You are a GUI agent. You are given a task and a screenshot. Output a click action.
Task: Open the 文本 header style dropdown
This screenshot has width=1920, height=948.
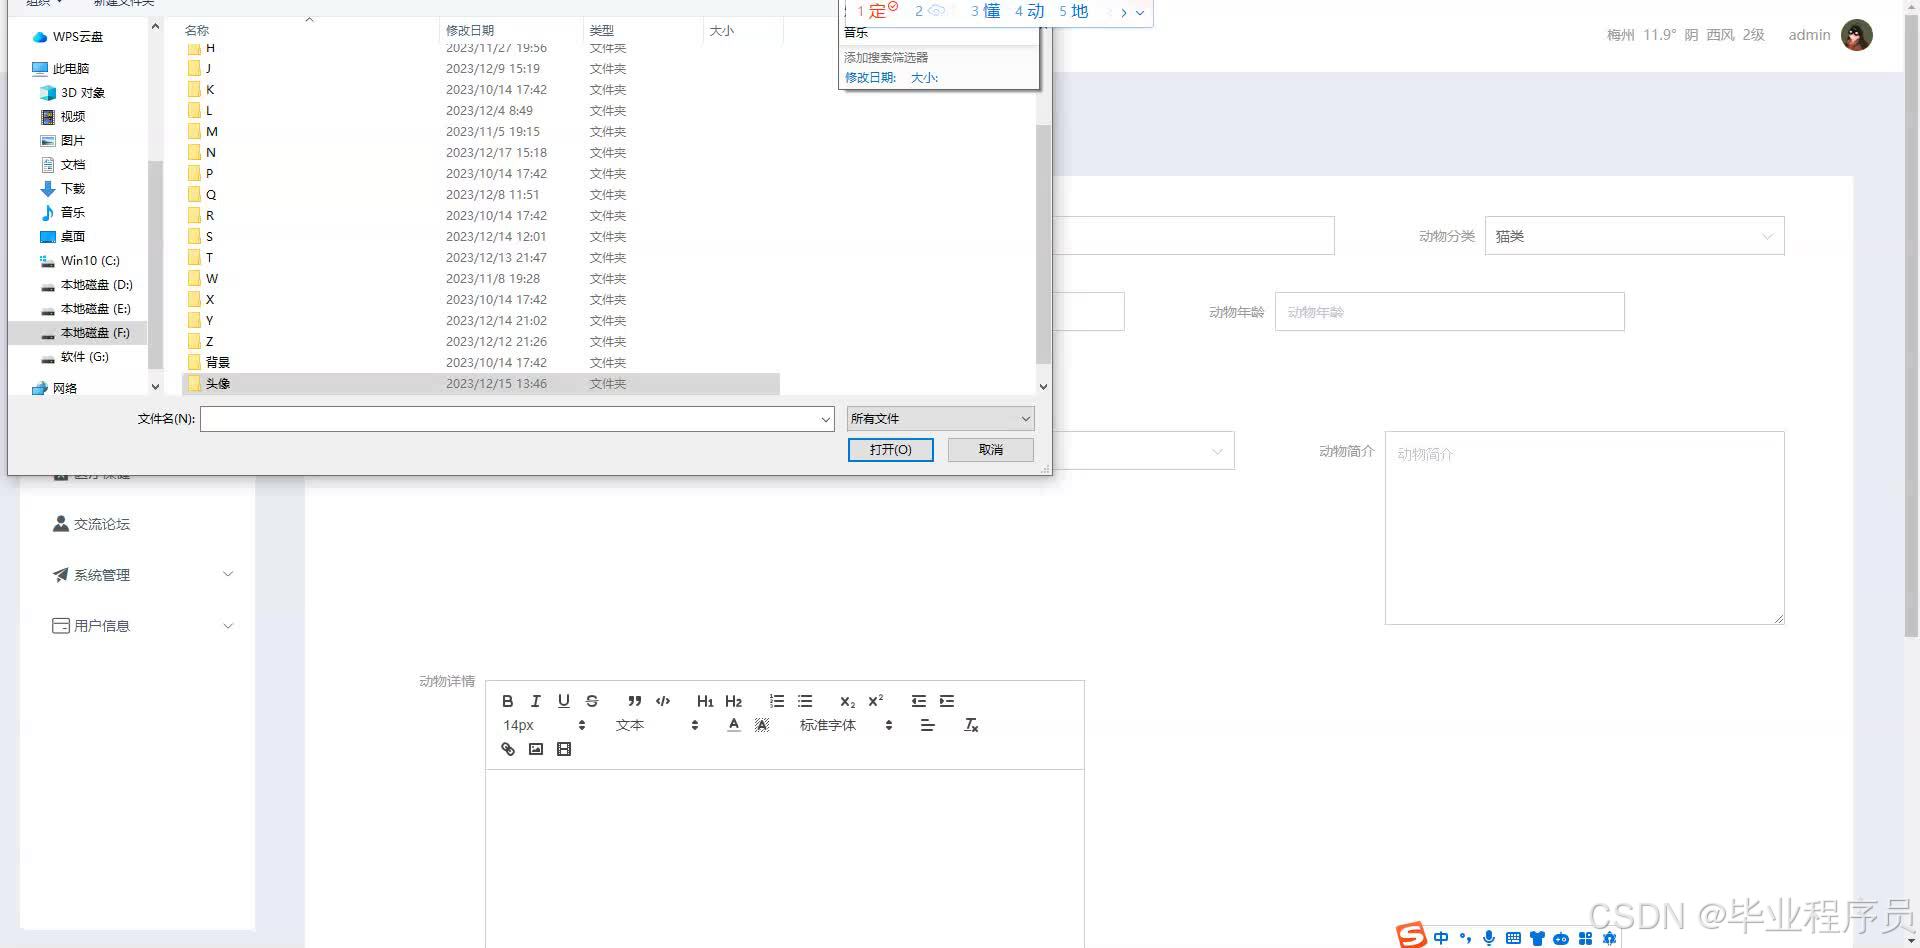pos(656,725)
